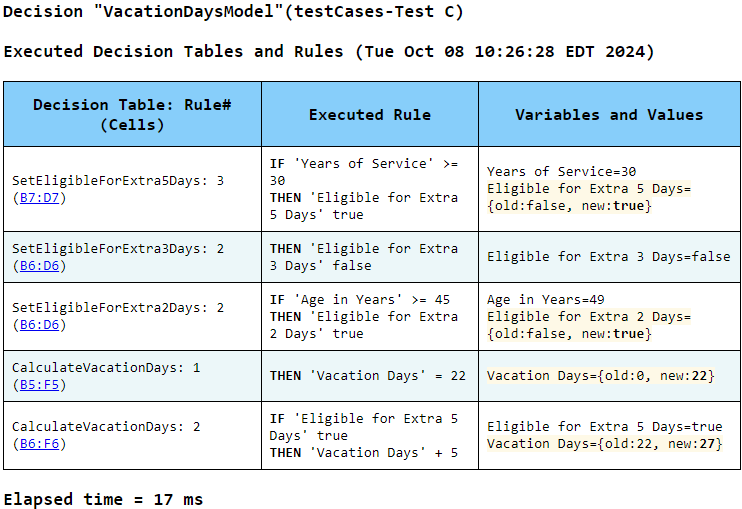The width and height of the screenshot is (742, 509).
Task: Select the 'Age in Years' >= 45 rule cell
Action: 367,316
